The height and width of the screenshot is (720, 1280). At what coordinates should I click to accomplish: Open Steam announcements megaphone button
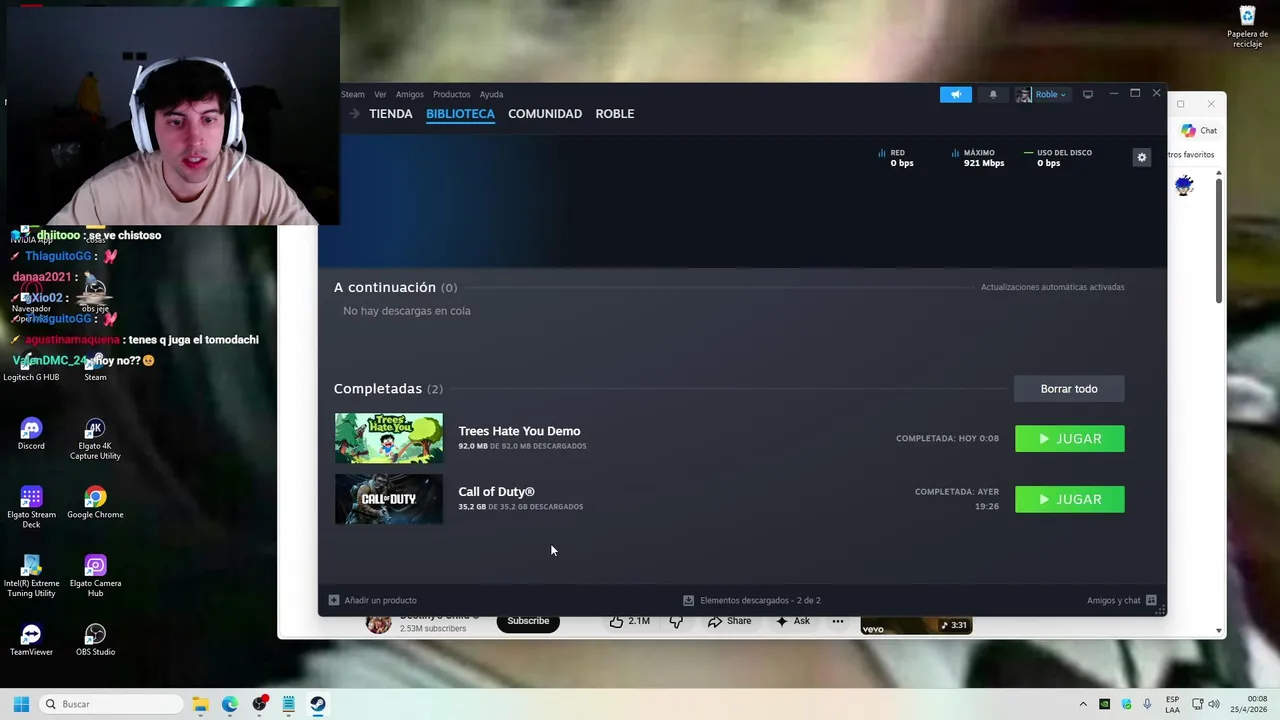955,94
